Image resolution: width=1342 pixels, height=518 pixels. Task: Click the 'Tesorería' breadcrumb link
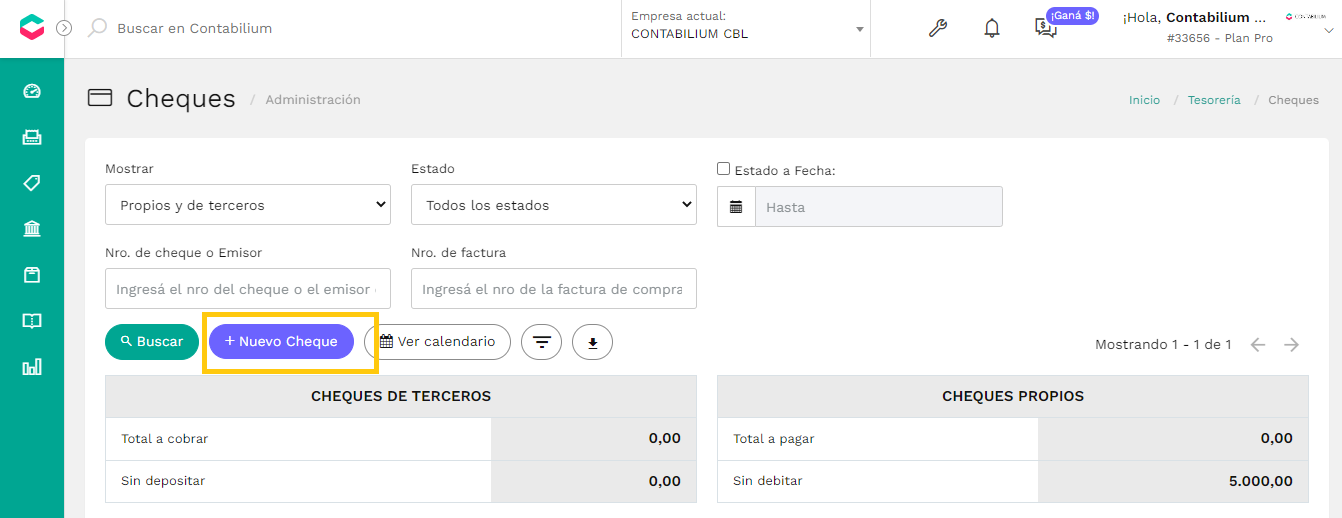point(1214,100)
